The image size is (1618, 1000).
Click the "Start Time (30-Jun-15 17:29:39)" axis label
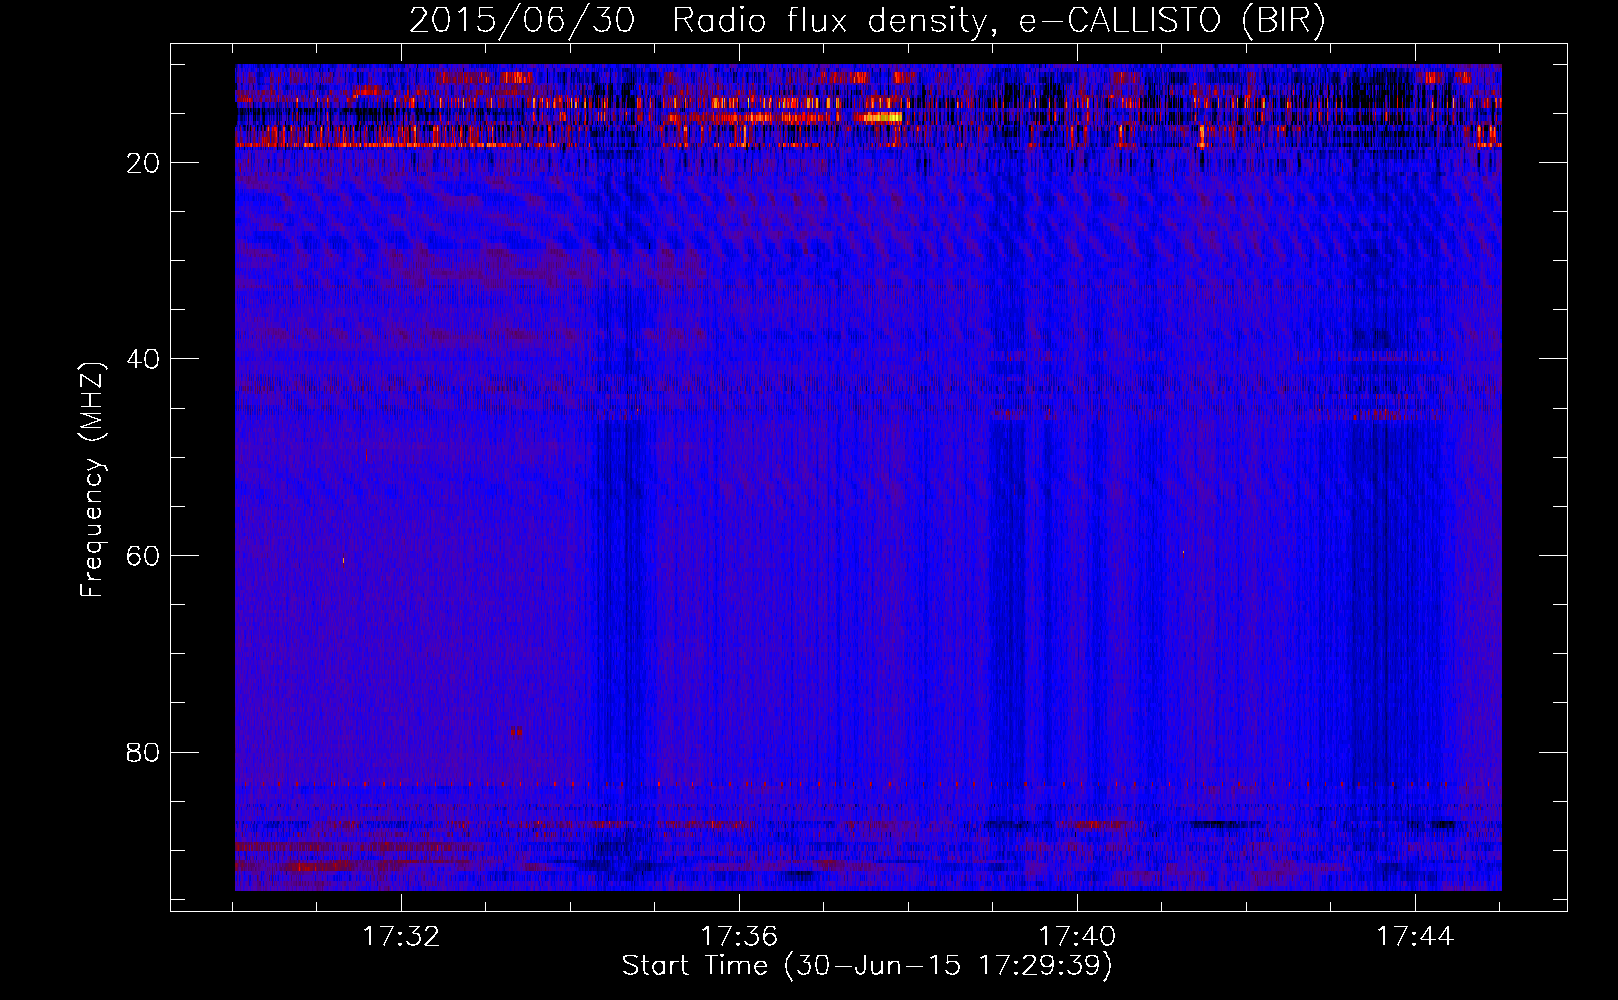click(867, 966)
